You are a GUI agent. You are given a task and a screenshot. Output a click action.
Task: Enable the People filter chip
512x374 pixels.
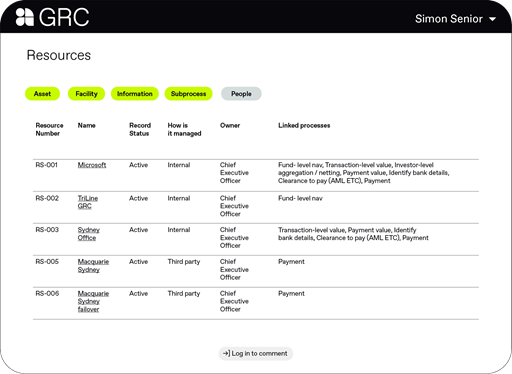click(x=241, y=94)
